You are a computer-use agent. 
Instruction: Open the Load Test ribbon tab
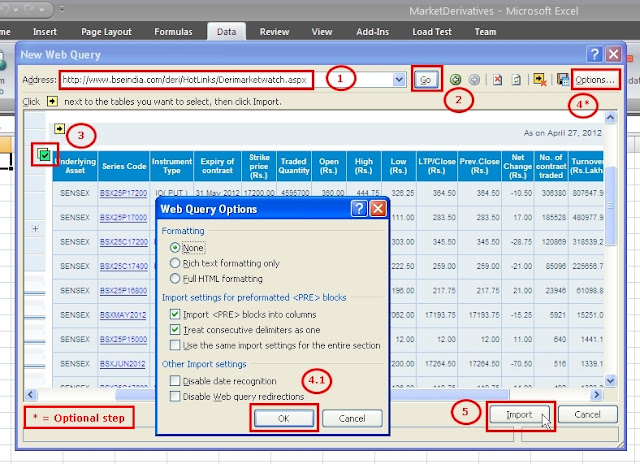point(432,32)
